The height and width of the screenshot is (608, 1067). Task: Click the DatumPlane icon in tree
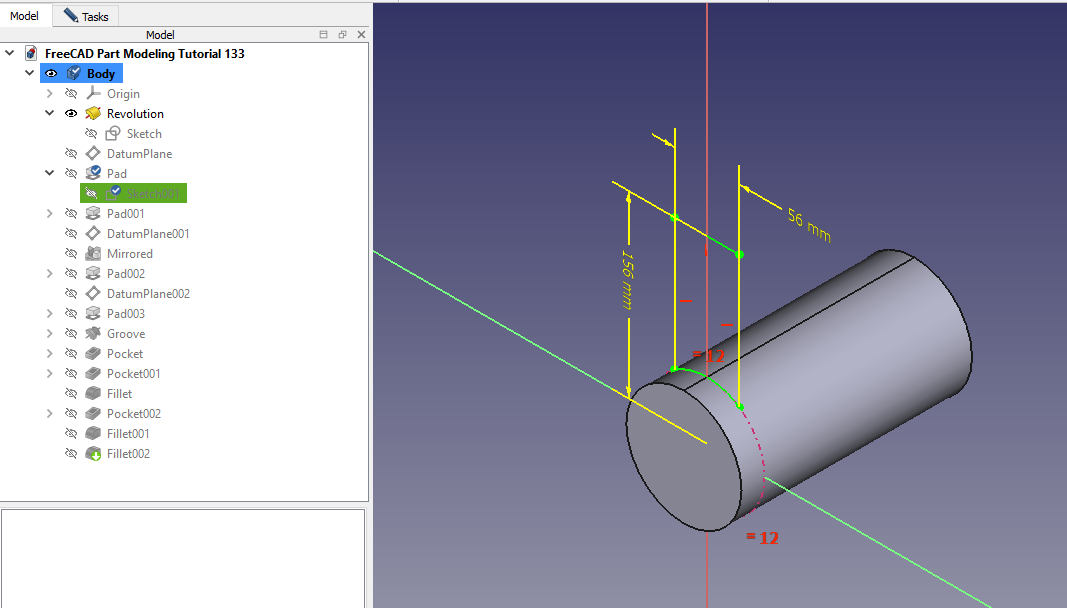pos(93,154)
